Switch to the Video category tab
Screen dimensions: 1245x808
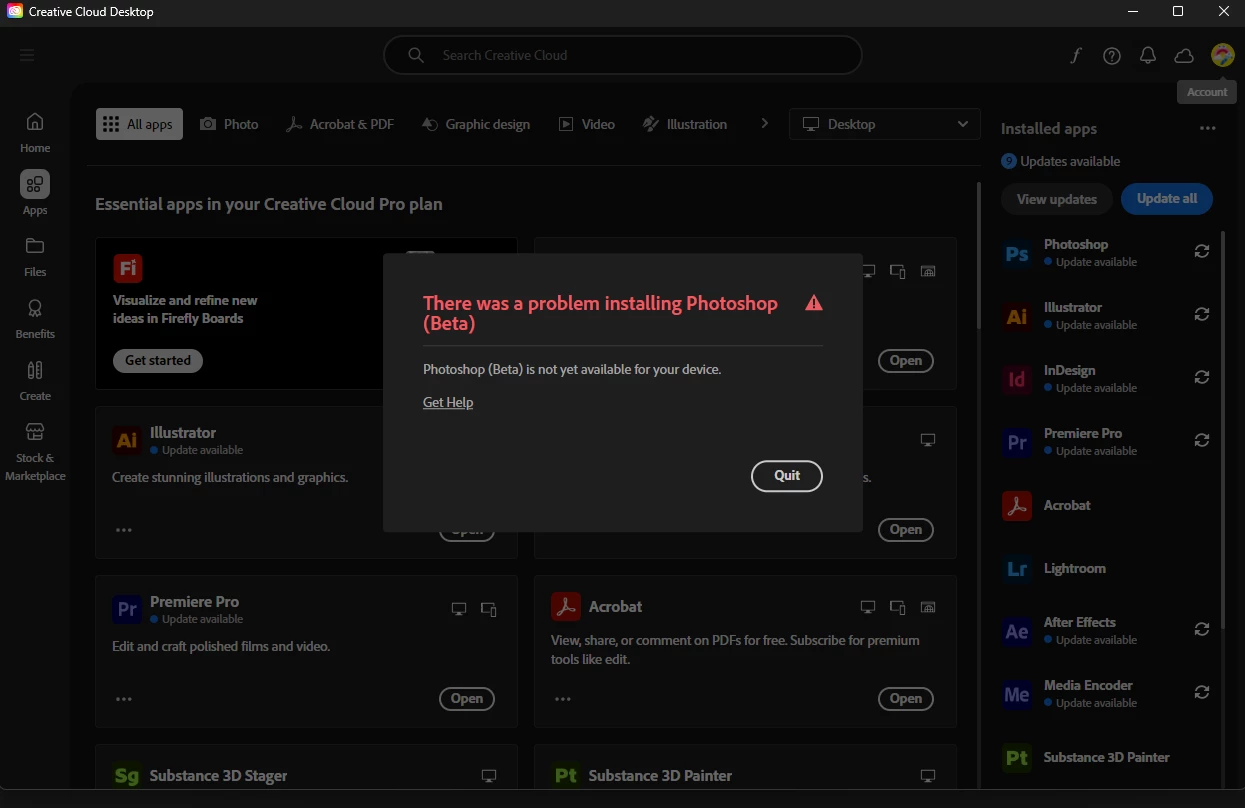pyautogui.click(x=586, y=124)
